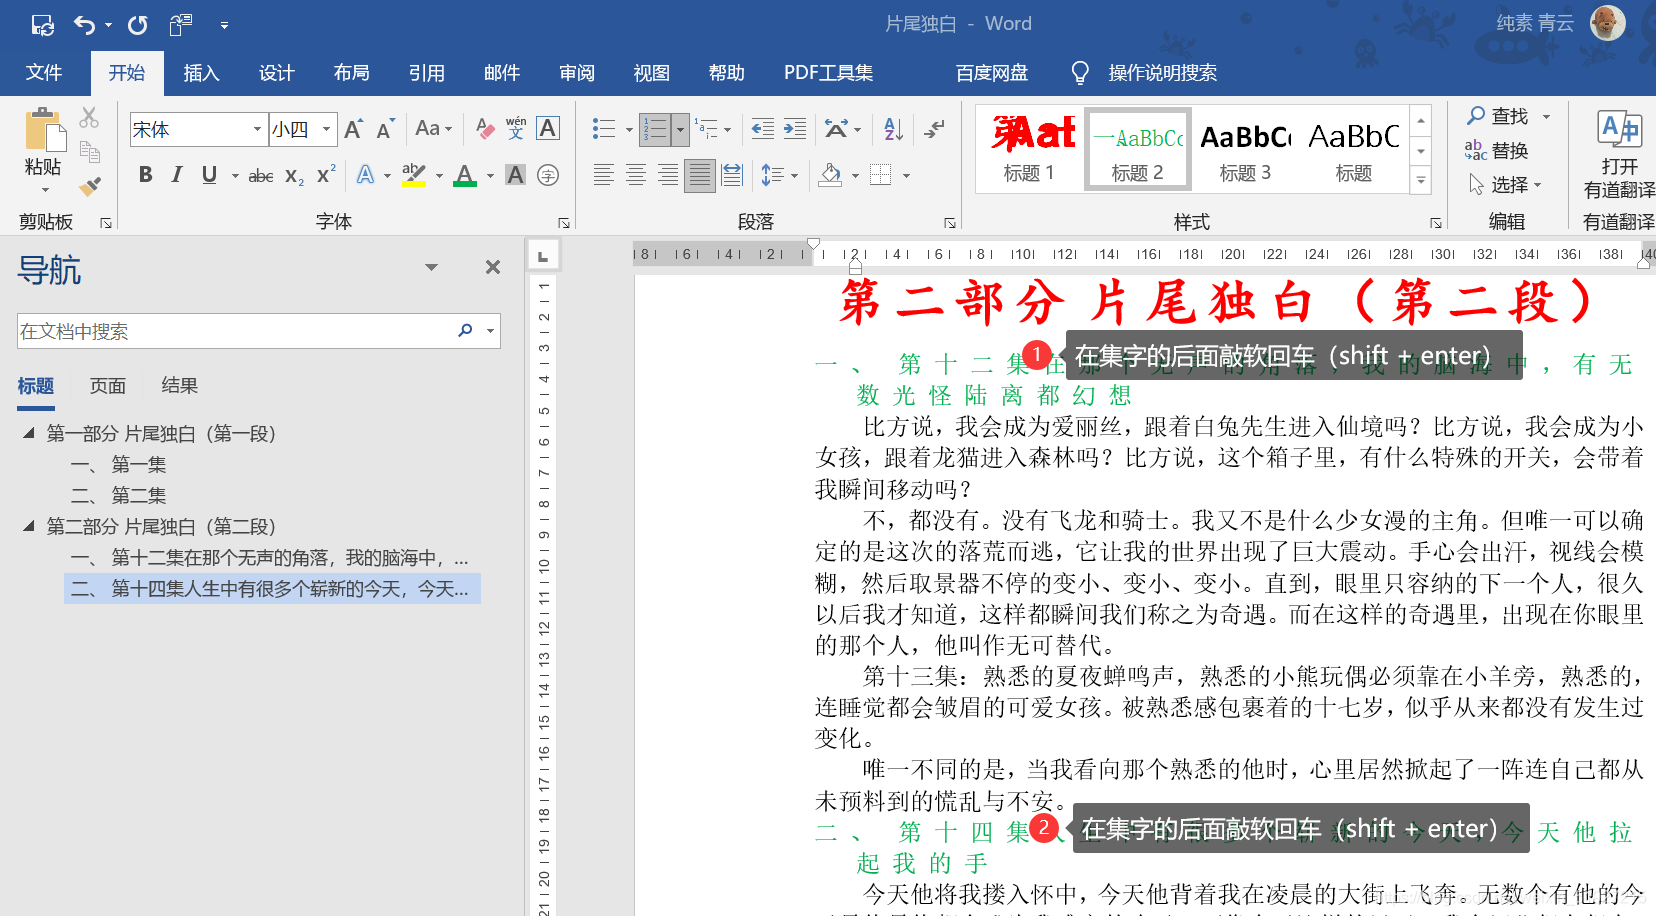Click the multilevel list icon
Image resolution: width=1656 pixels, height=916 pixels.
(708, 128)
